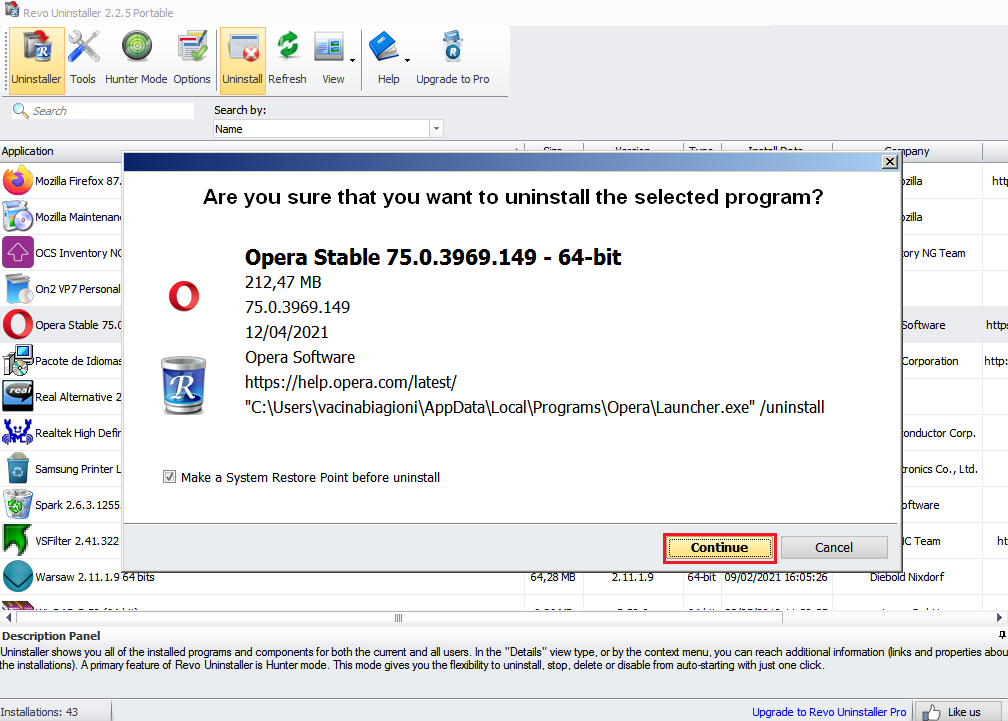Open the Options icon

(x=191, y=60)
